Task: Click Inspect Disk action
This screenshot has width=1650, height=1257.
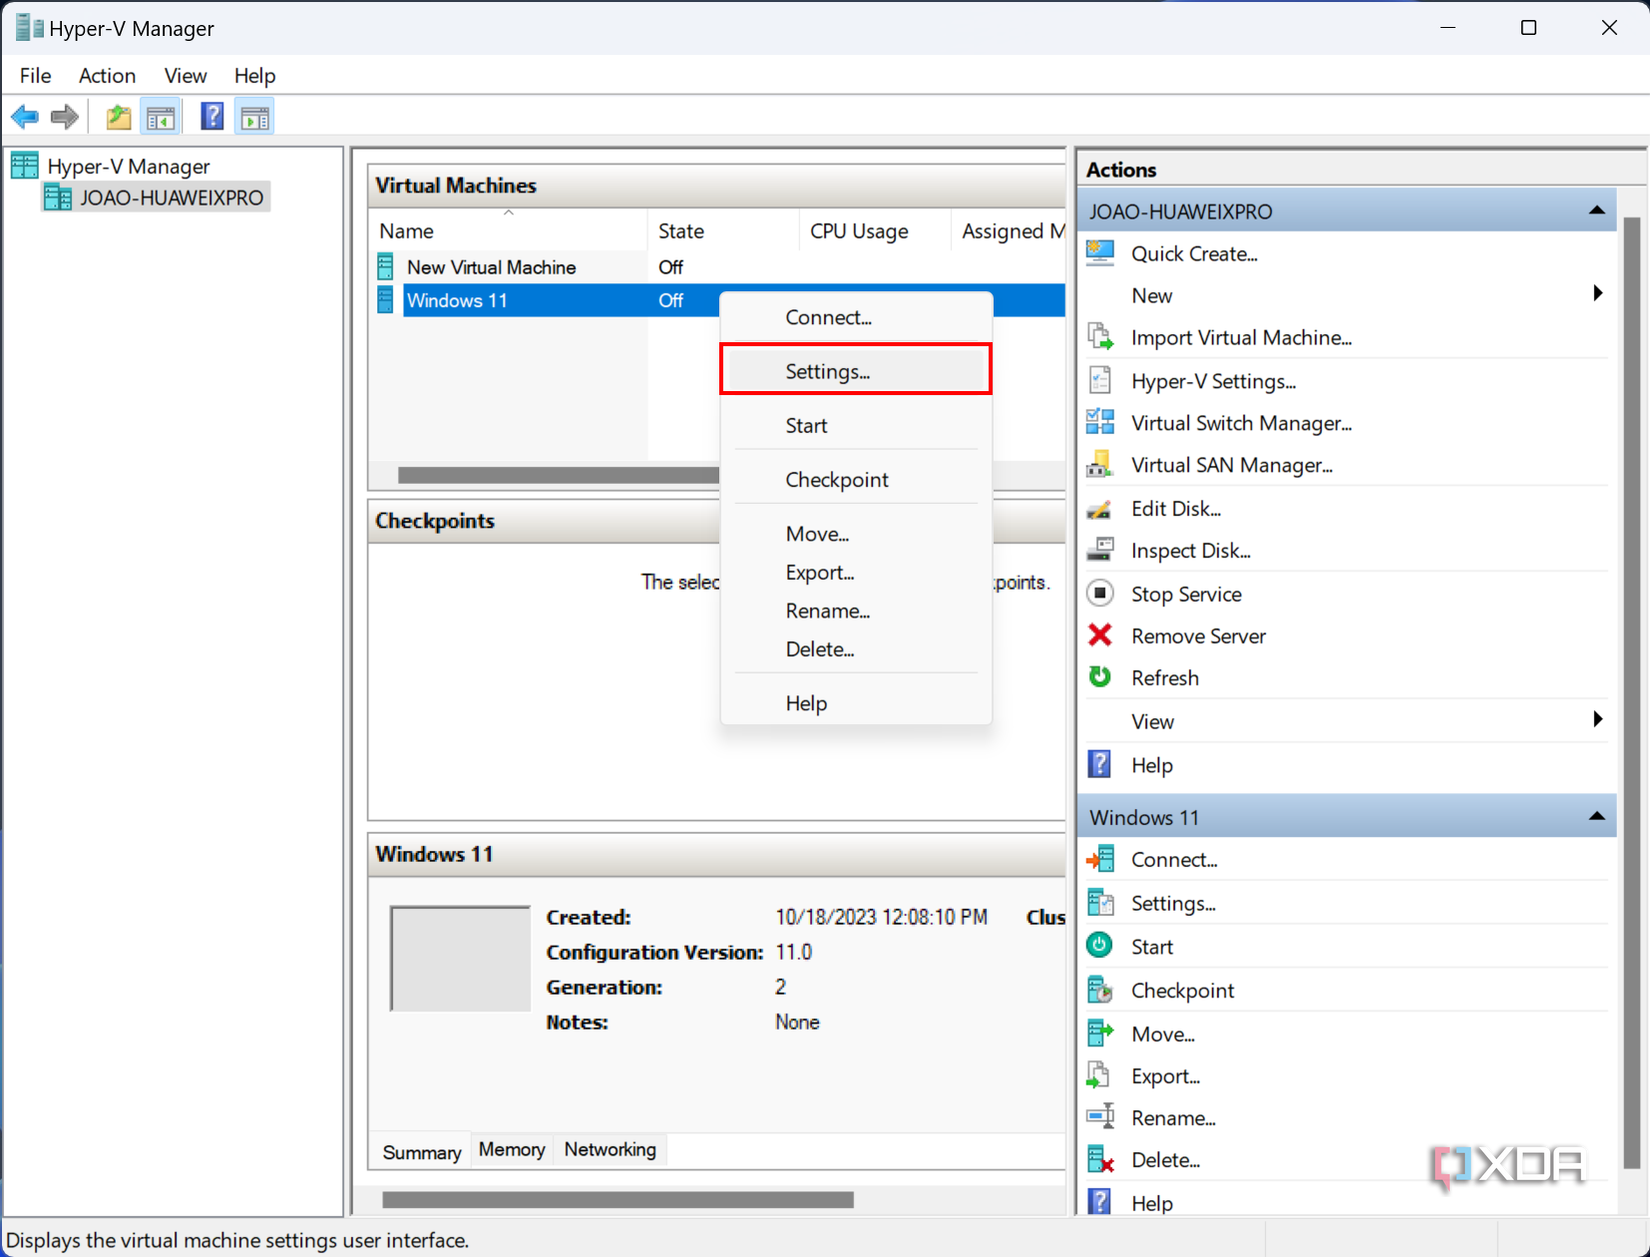Action: coord(1190,550)
